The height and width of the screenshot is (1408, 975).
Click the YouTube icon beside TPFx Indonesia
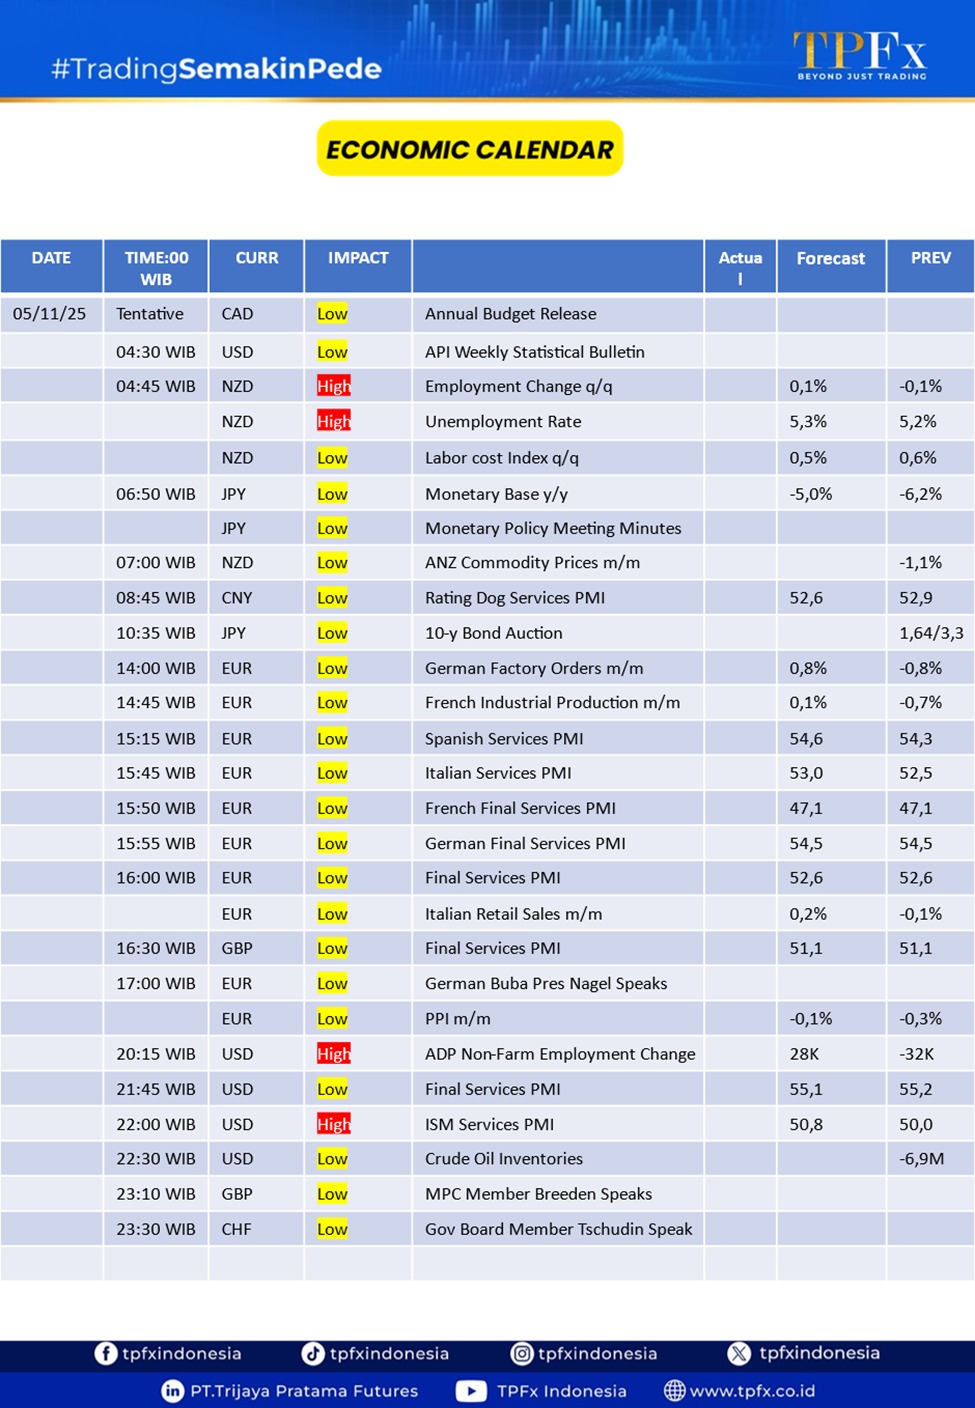pos(471,1391)
